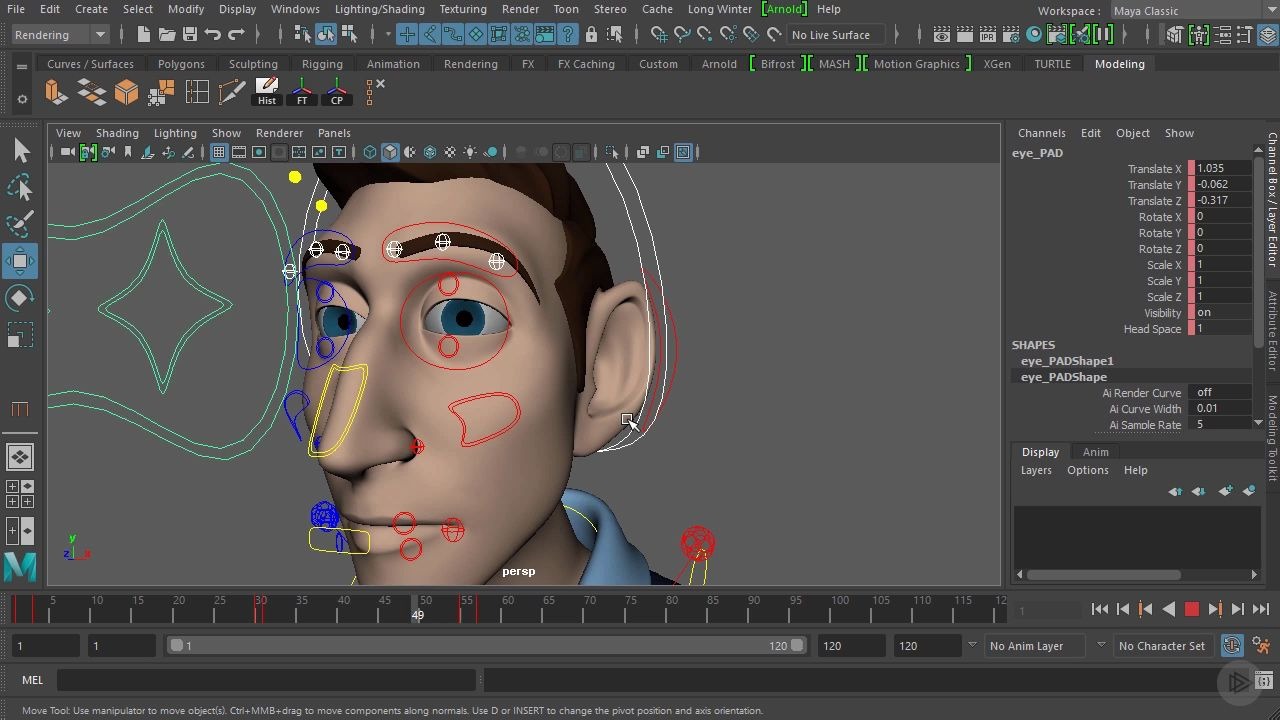Open the Lighting/Shading menu
The height and width of the screenshot is (720, 1280).
(x=379, y=9)
